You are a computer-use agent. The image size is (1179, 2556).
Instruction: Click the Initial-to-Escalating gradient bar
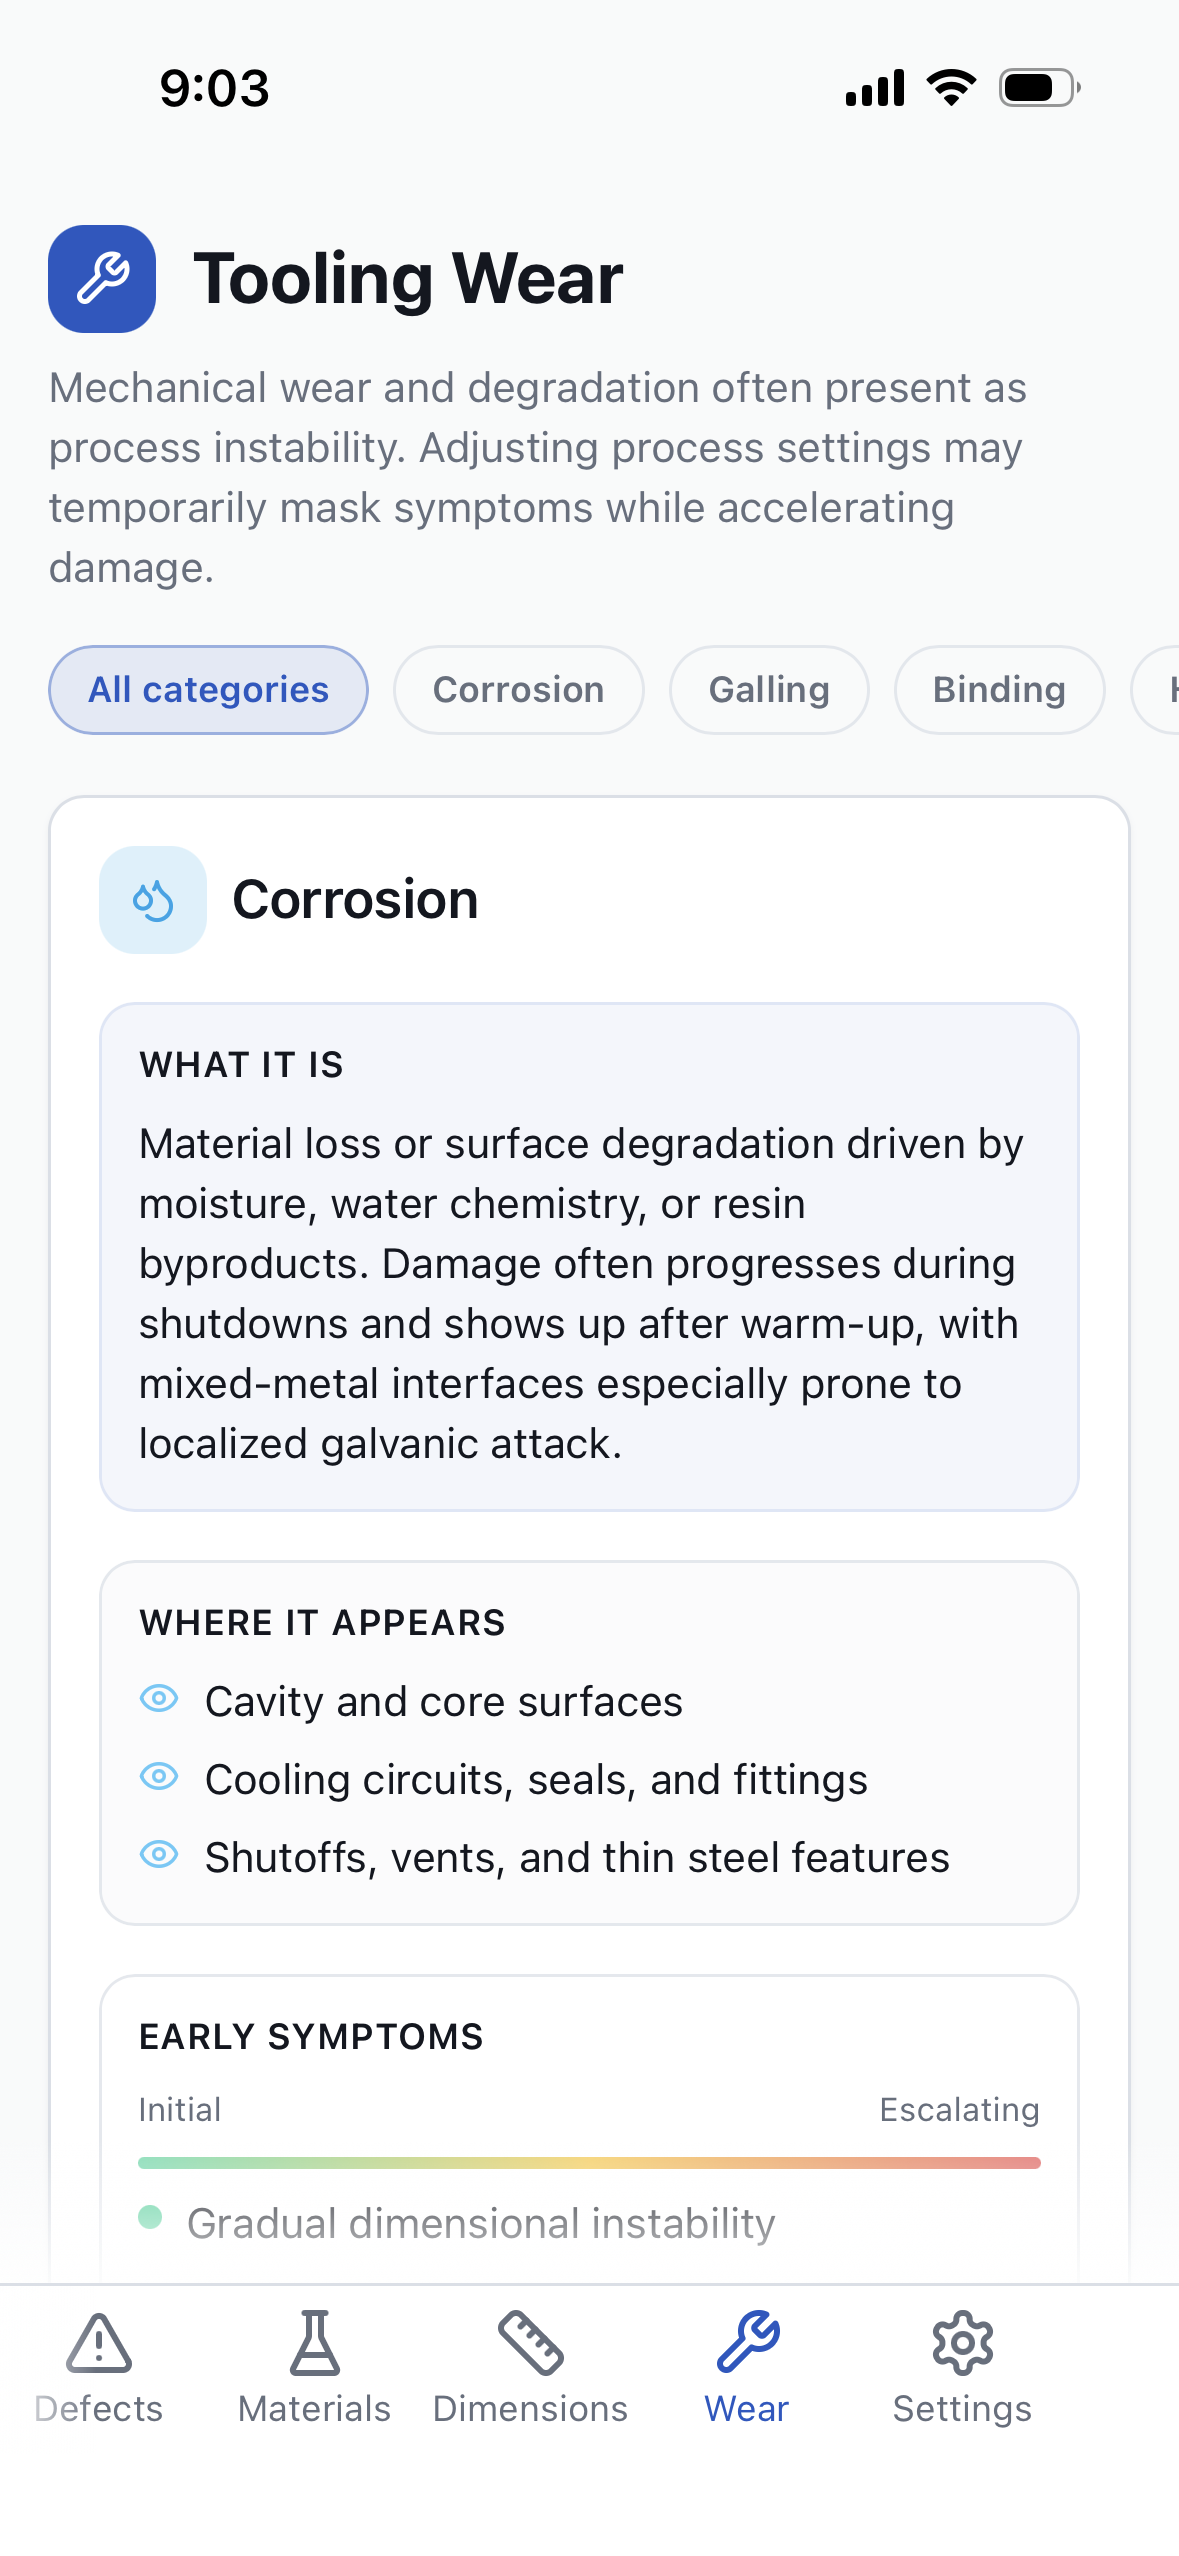[589, 2160]
